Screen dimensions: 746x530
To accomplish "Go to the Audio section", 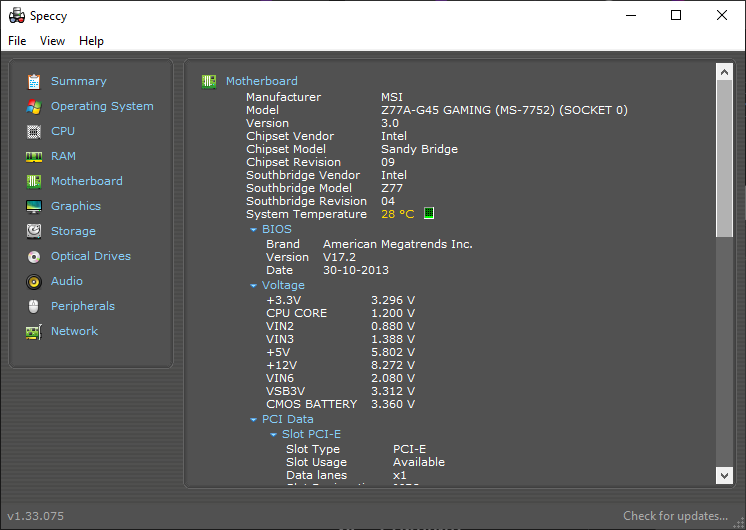I will tap(67, 281).
